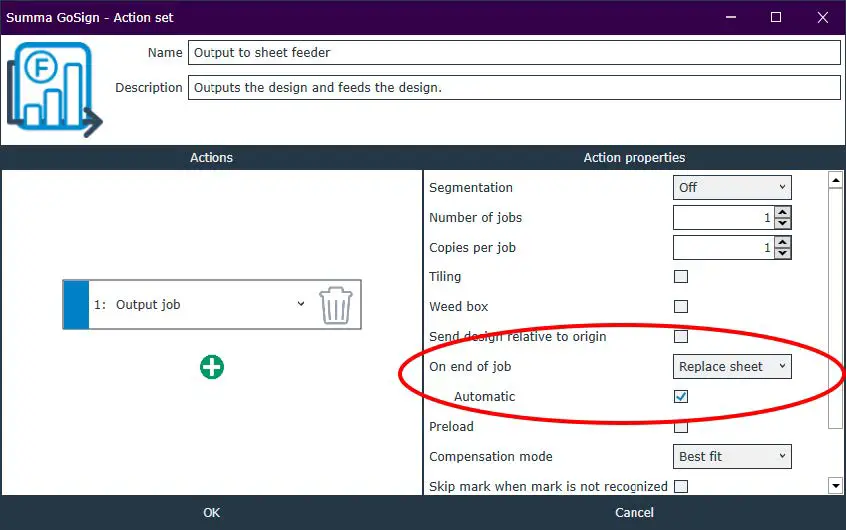Add a new action with green plus icon
This screenshot has width=846, height=530.
[212, 367]
